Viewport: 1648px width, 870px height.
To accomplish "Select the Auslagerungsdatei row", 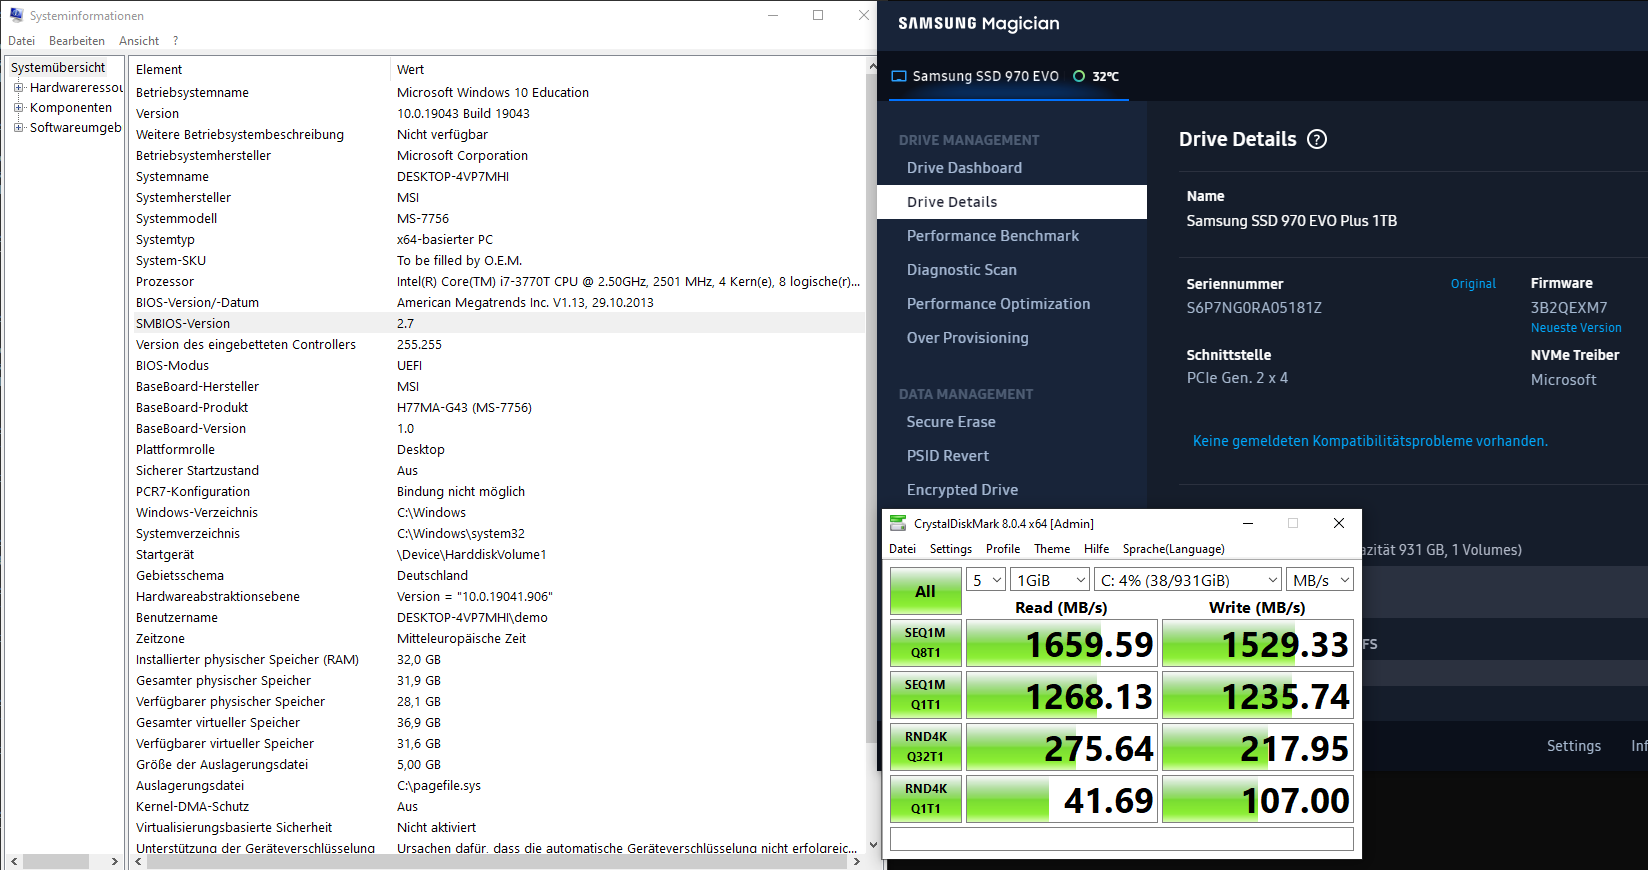I will 498,785.
